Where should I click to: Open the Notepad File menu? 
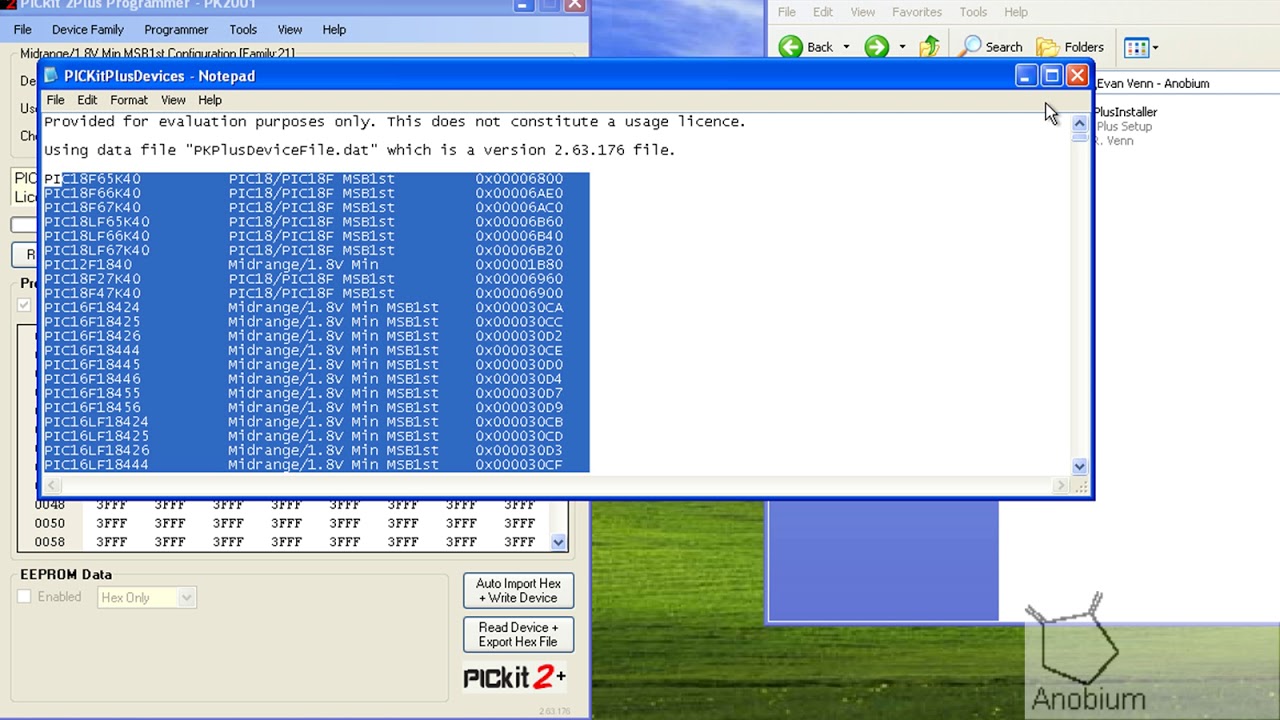click(x=55, y=100)
